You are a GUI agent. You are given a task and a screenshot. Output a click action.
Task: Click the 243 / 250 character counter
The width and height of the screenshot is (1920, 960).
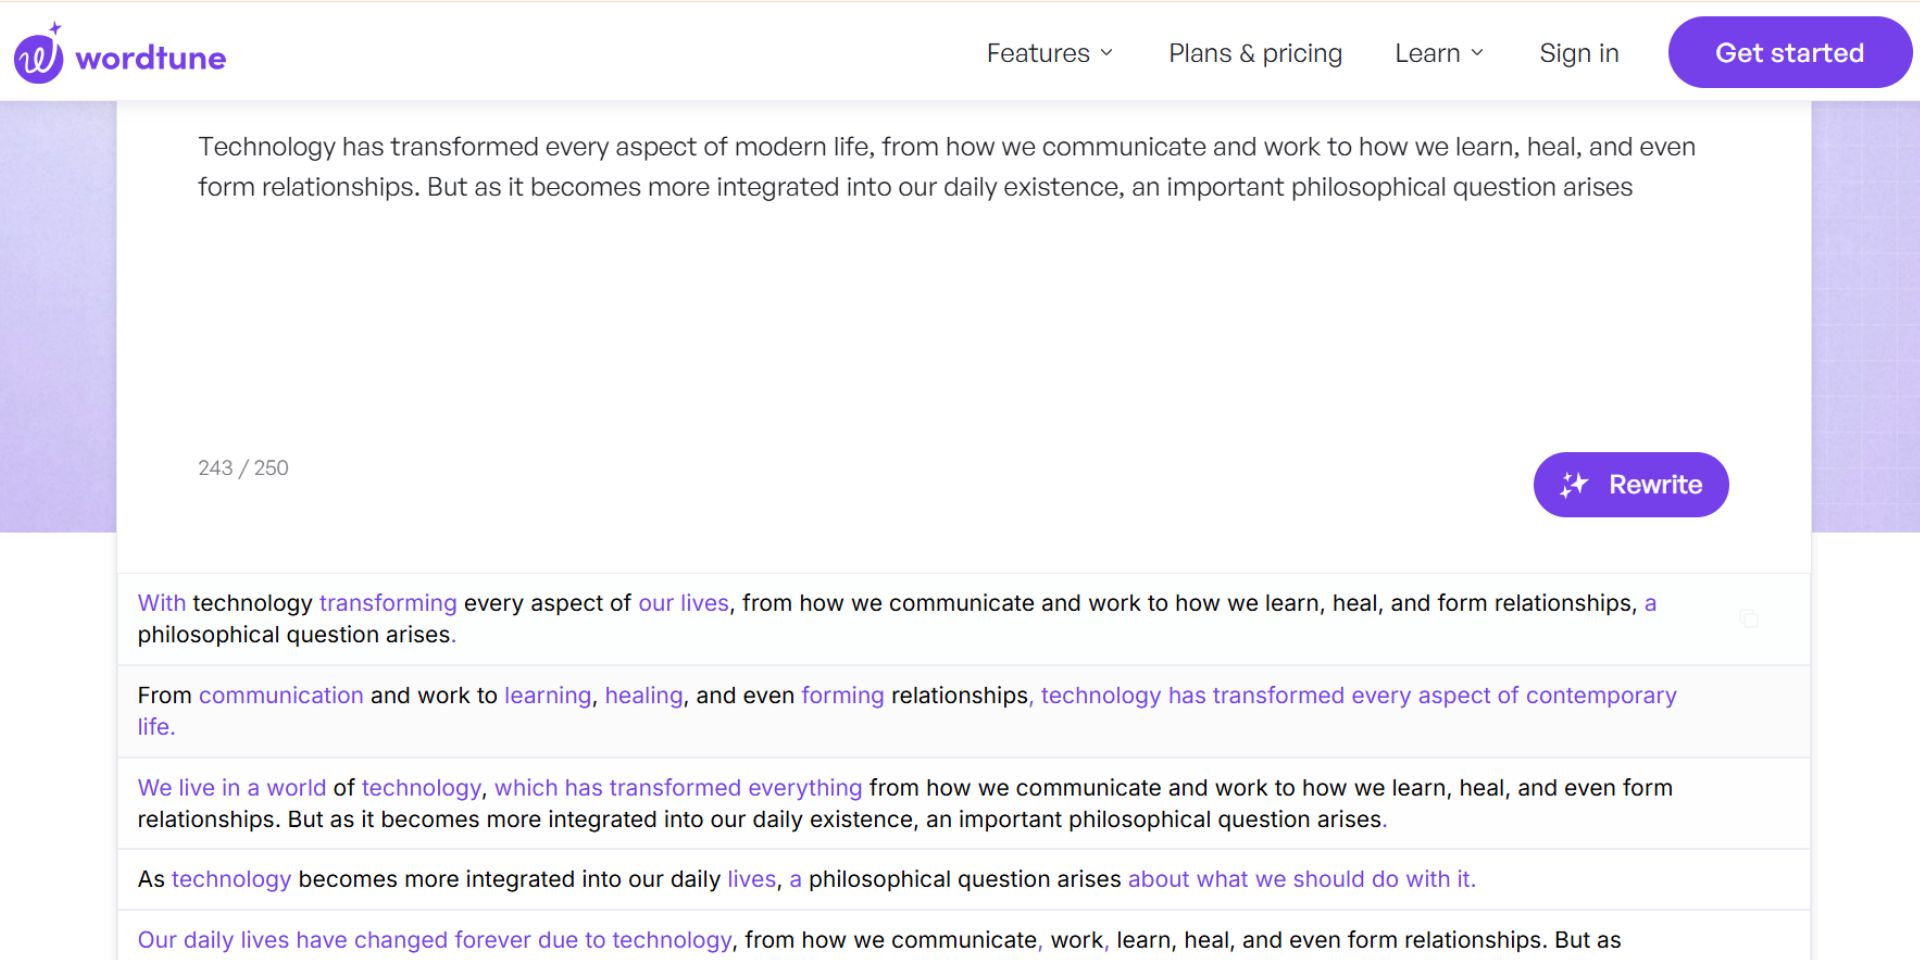tap(243, 468)
